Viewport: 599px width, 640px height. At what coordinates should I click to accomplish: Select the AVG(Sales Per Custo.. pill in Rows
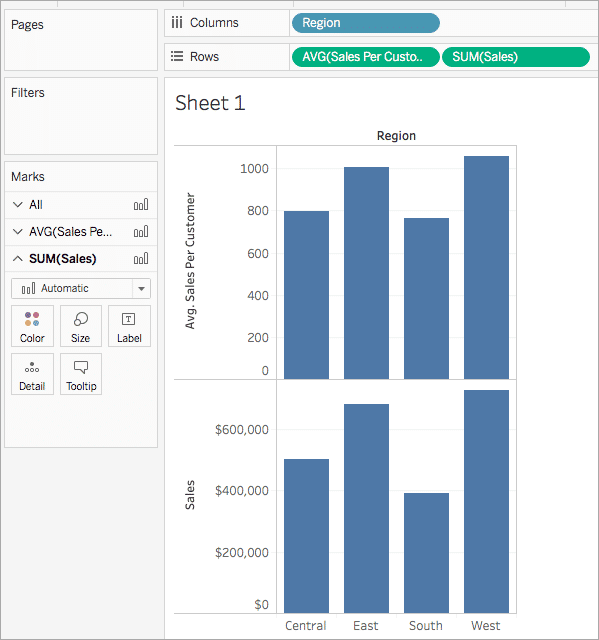[x=366, y=57]
